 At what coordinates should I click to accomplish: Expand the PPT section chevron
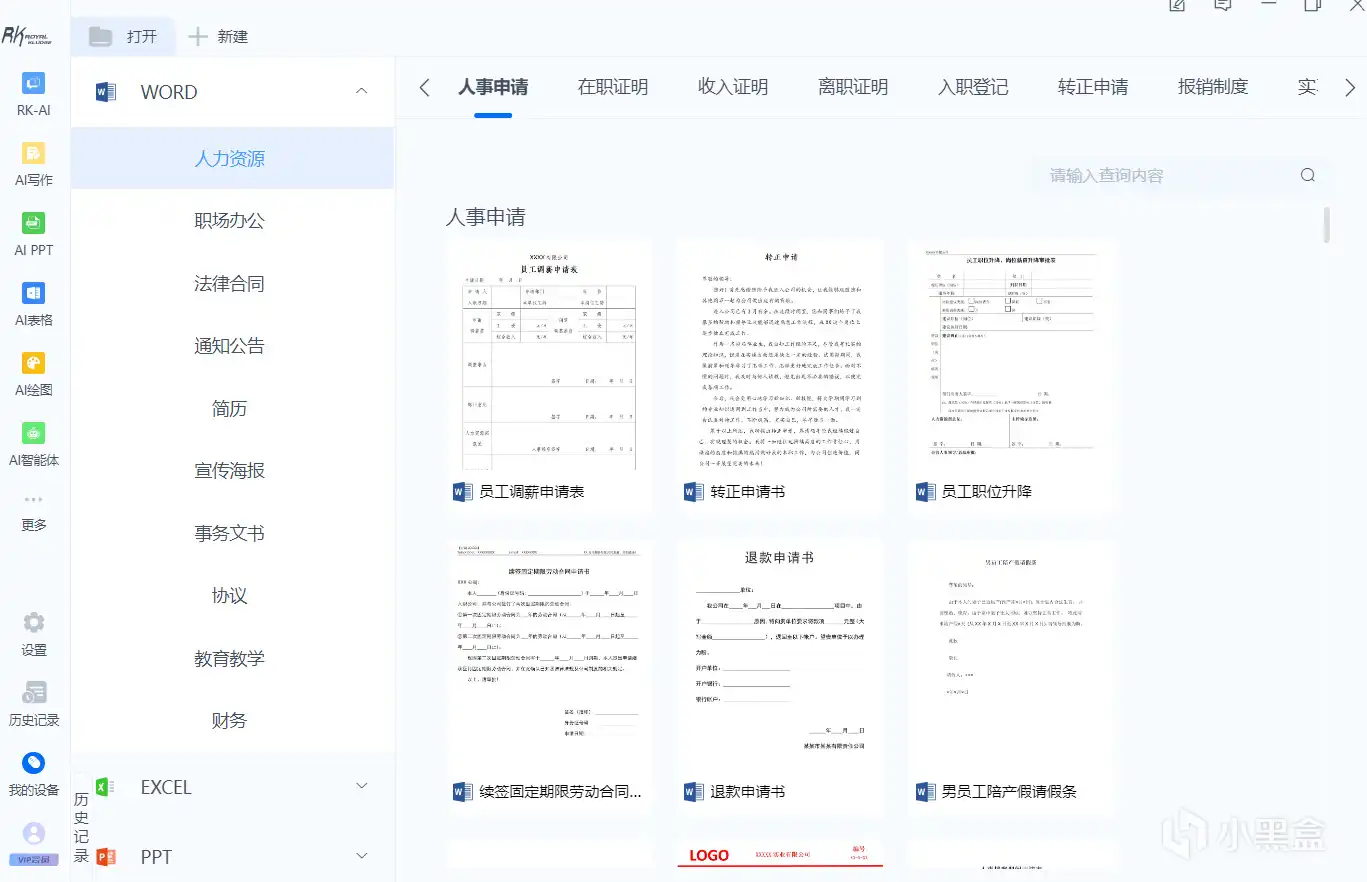[362, 856]
